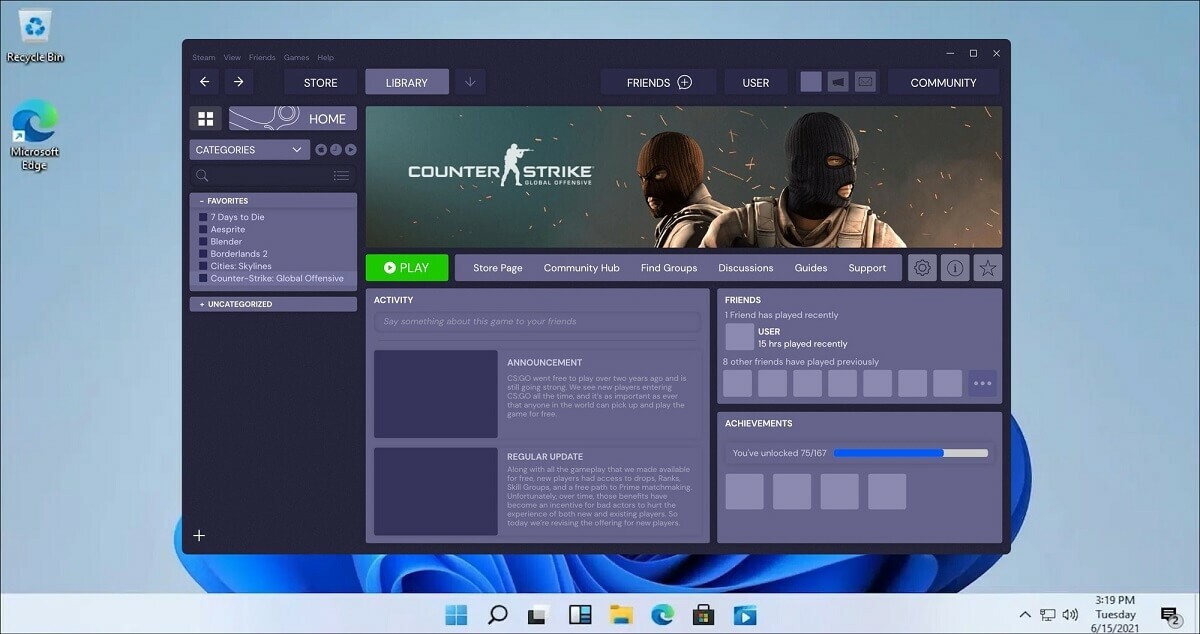Click the magnifier icon in library search
Image resolution: width=1200 pixels, height=634 pixels.
click(202, 176)
